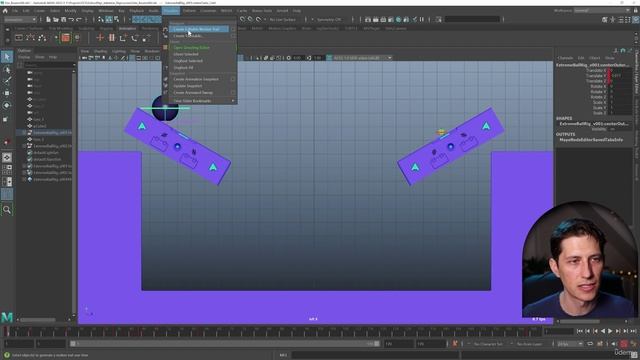Select Translate Y attribute in Channel Box

(596, 76)
